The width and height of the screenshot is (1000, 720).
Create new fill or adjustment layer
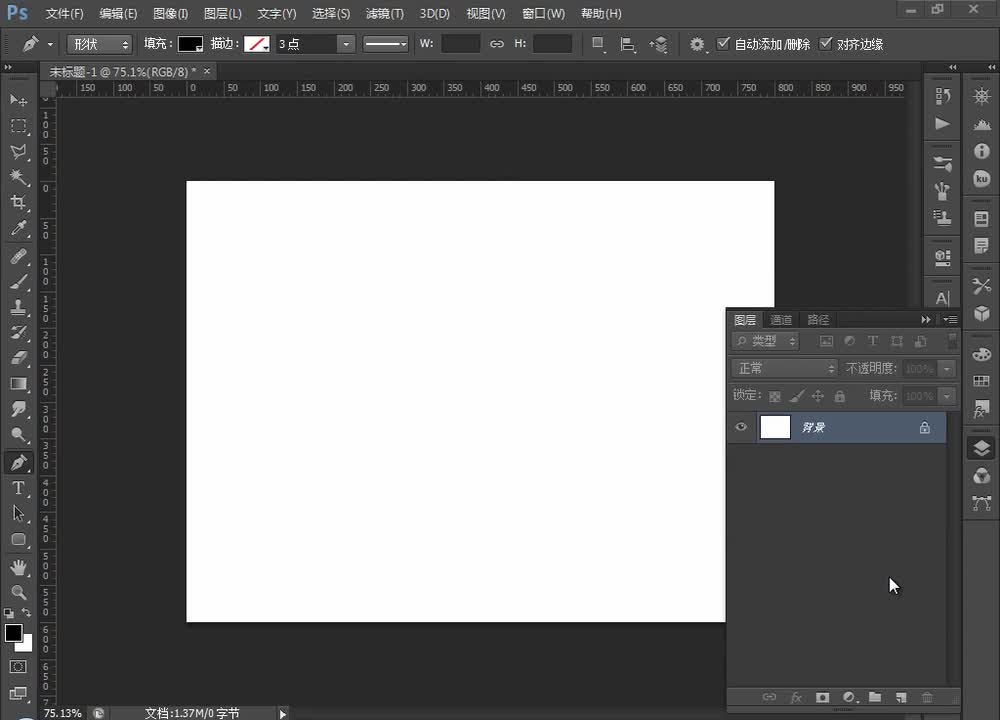pos(849,697)
